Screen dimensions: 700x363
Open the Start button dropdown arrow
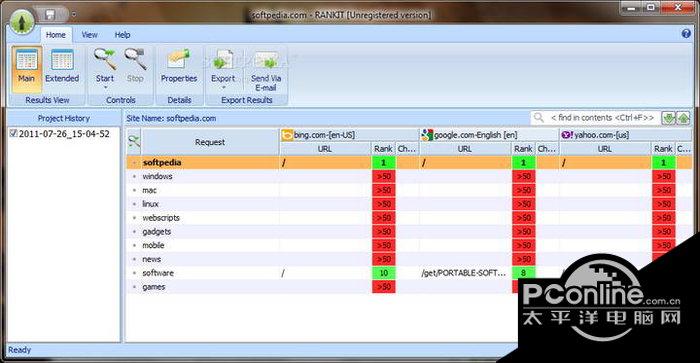pyautogui.click(x=105, y=88)
